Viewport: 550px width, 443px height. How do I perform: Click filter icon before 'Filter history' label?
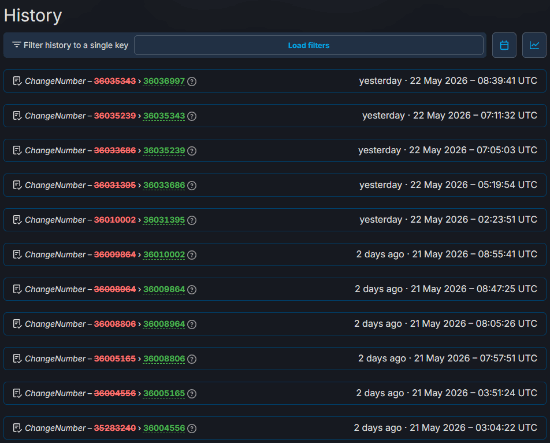tap(16, 45)
